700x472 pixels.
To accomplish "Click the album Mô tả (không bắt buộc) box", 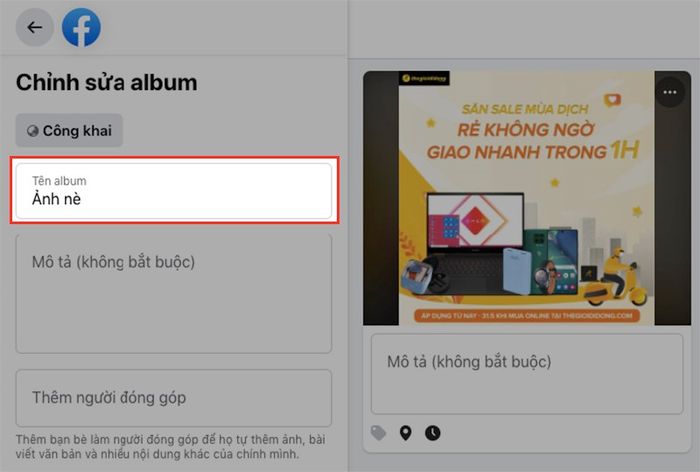I will (174, 293).
